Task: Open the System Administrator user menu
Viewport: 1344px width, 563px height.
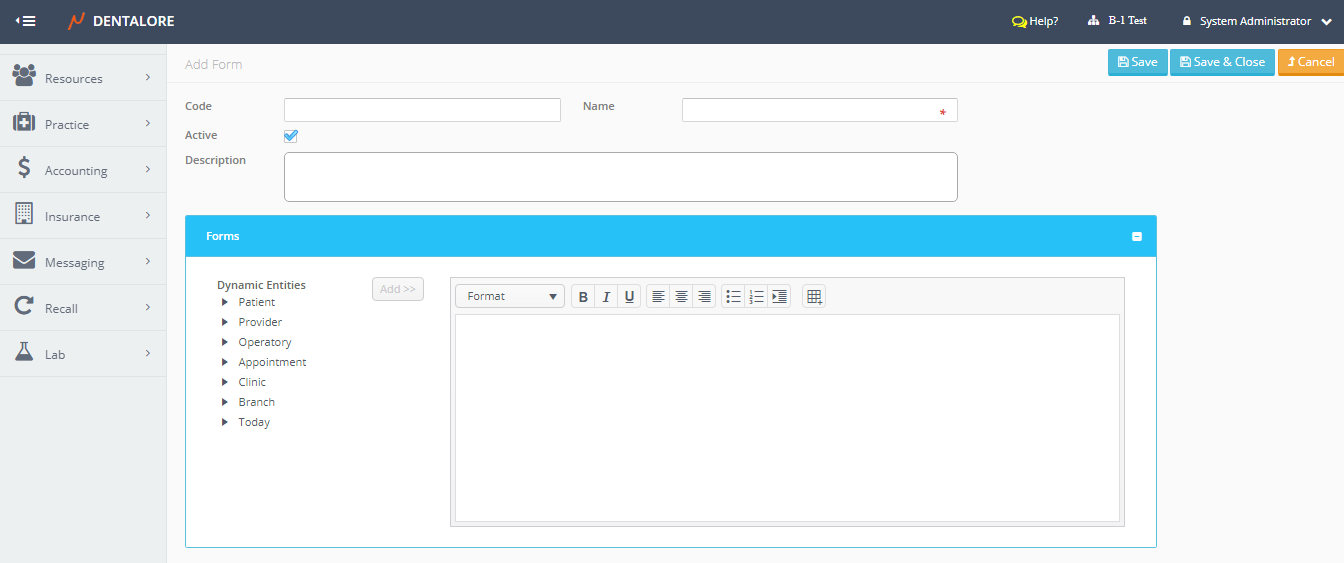Action: [1256, 21]
